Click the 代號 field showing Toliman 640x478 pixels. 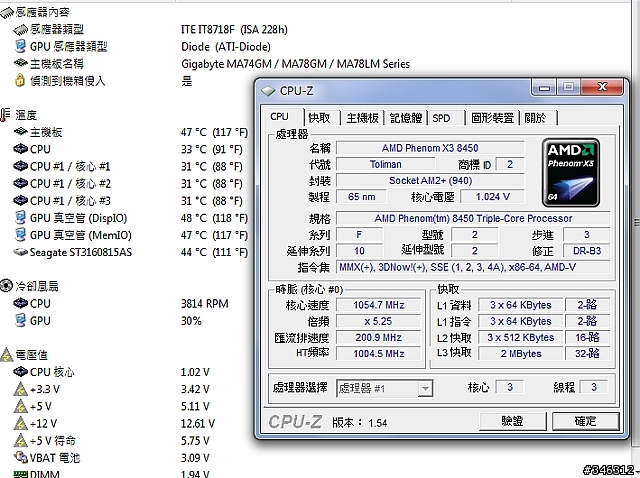pyautogui.click(x=385, y=165)
